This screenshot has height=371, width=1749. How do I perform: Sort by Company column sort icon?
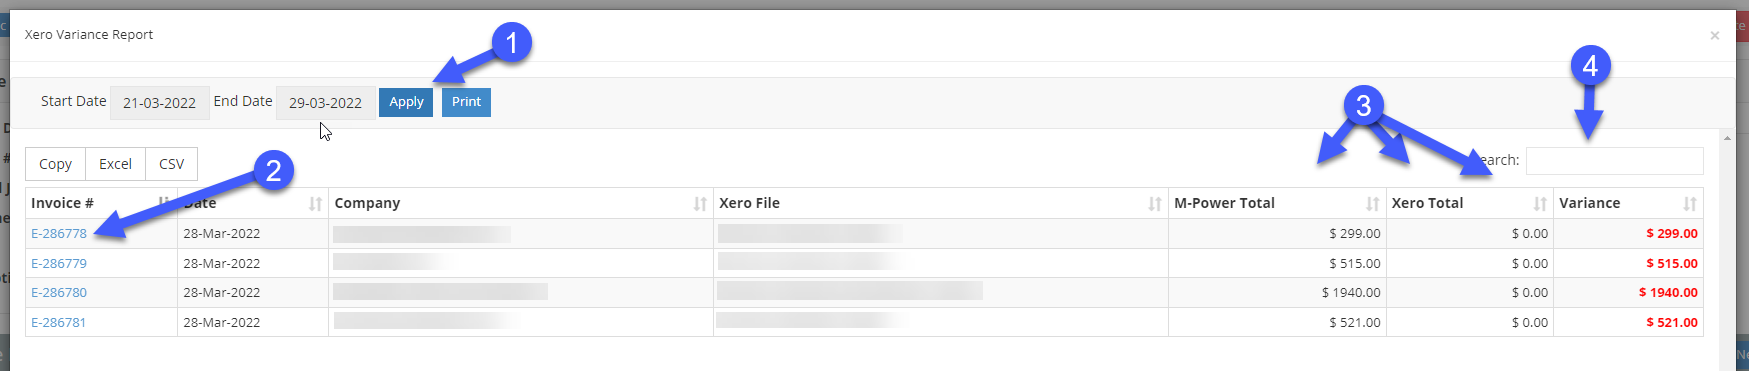coord(700,204)
